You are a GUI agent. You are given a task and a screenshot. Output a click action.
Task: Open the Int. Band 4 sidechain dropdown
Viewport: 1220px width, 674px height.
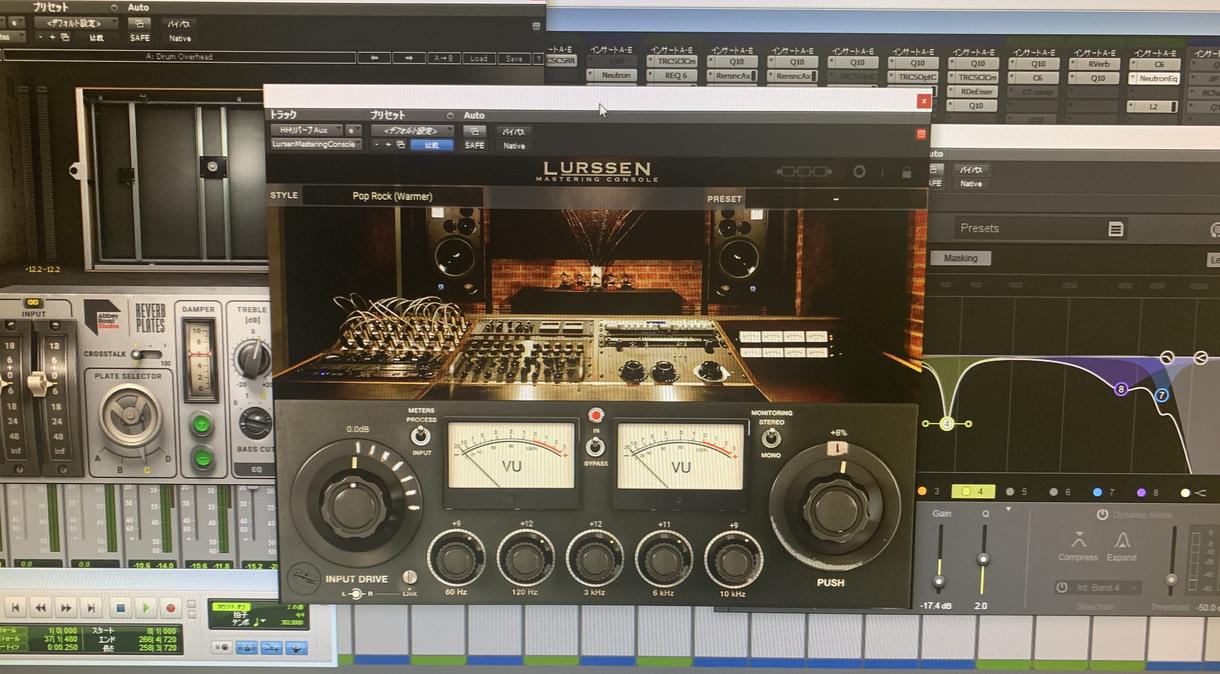click(1098, 587)
